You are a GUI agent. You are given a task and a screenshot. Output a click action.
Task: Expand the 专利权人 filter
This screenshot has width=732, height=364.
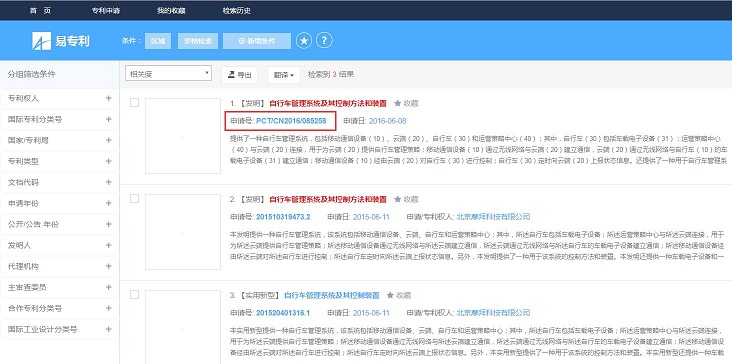pyautogui.click(x=108, y=98)
